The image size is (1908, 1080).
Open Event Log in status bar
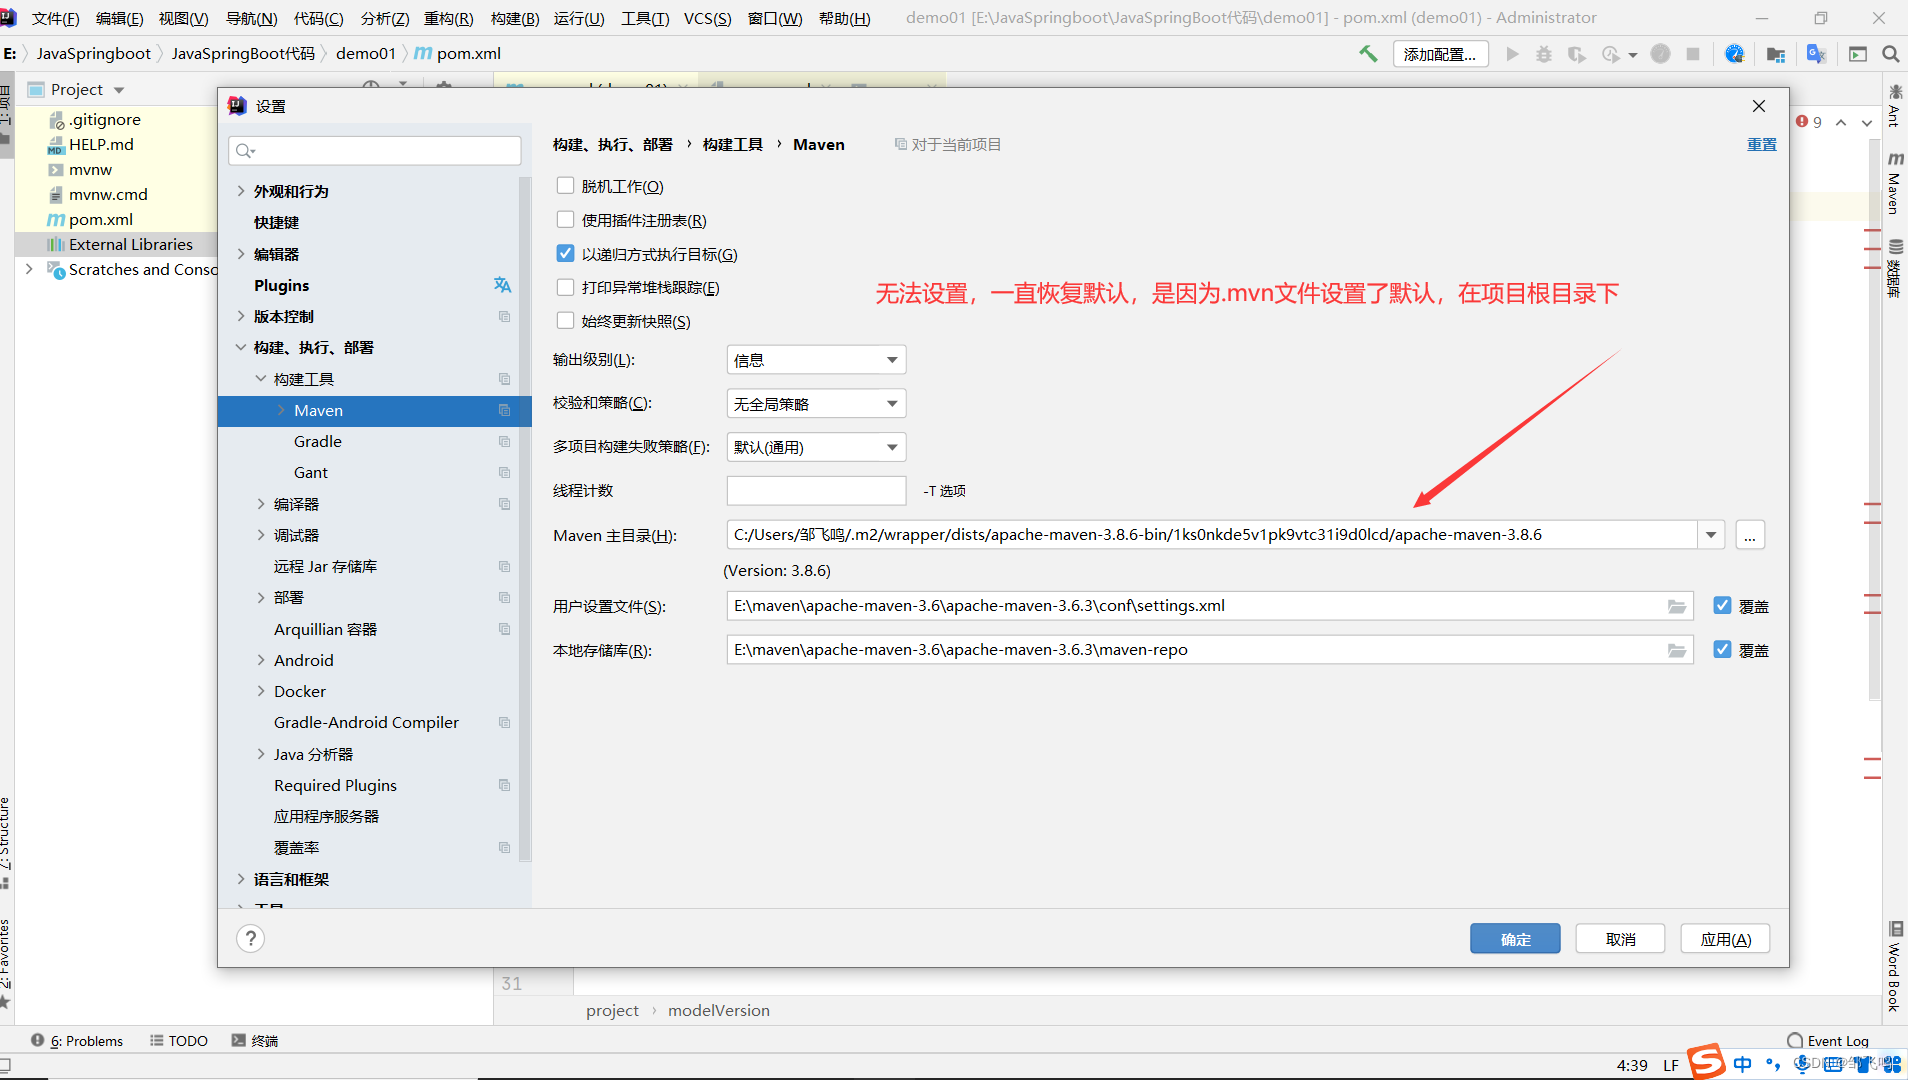1828,1040
